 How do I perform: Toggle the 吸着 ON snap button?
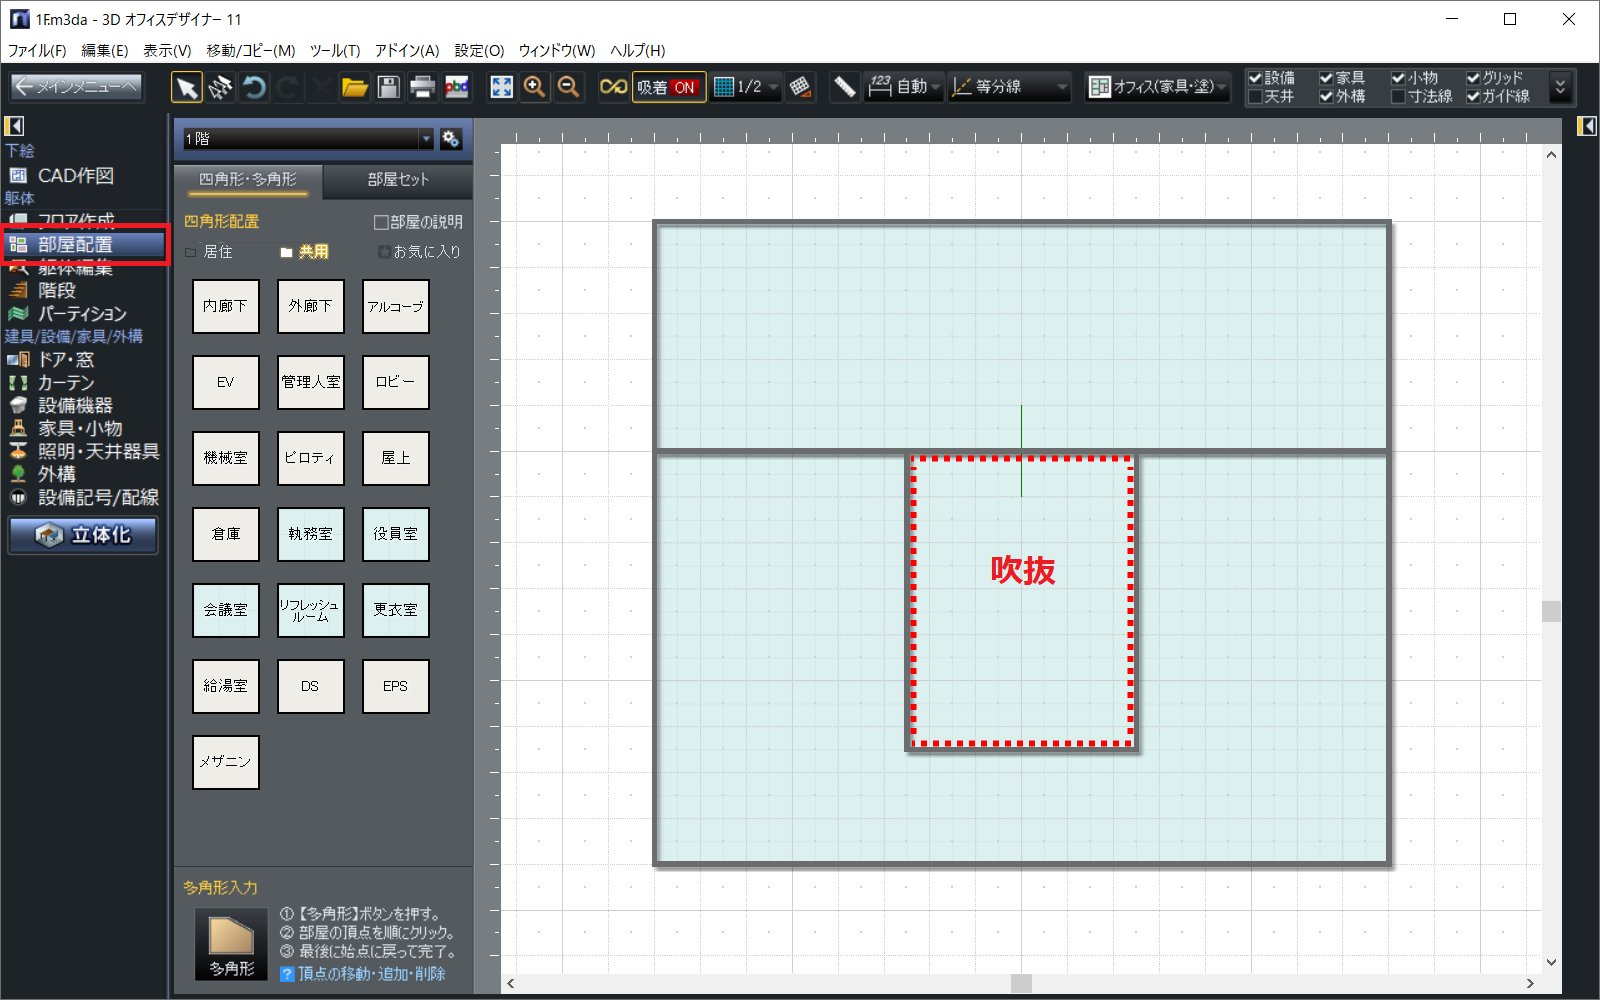pyautogui.click(x=668, y=88)
